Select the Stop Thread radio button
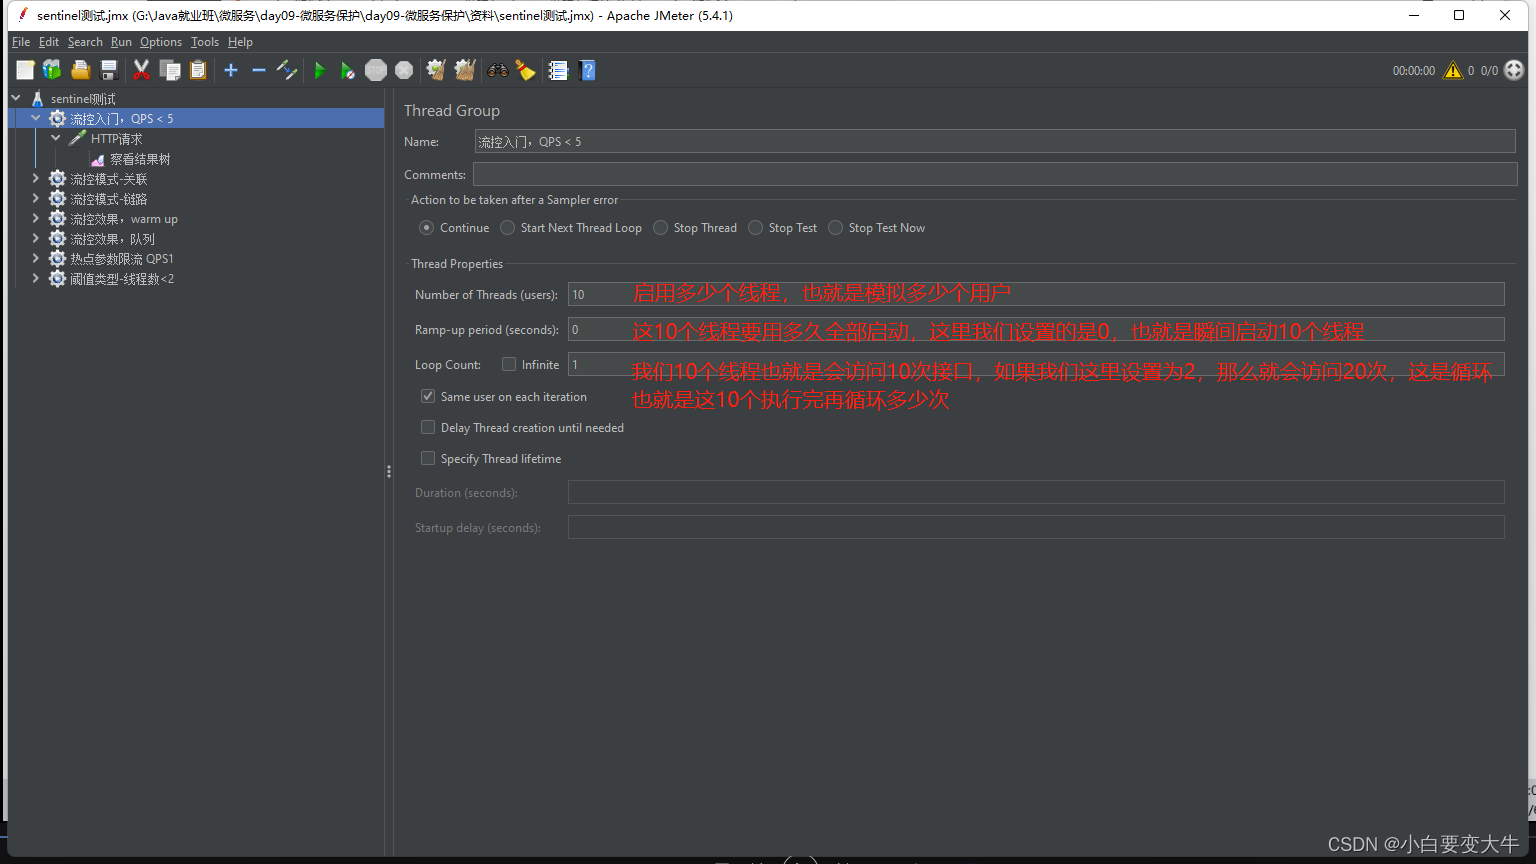The width and height of the screenshot is (1536, 864). pyautogui.click(x=661, y=228)
